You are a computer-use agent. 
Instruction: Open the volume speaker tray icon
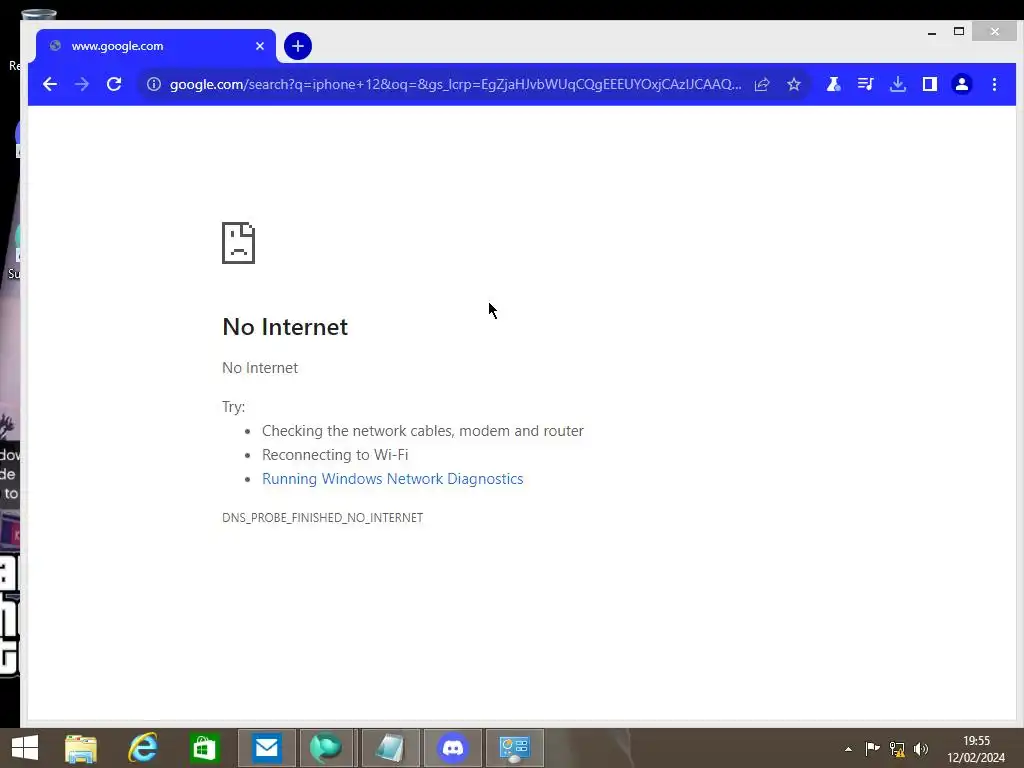921,748
